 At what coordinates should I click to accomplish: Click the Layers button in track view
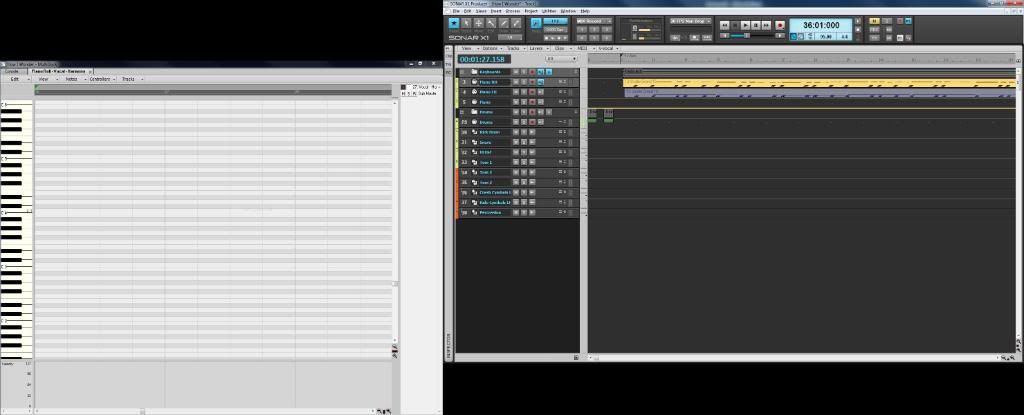click(537, 48)
